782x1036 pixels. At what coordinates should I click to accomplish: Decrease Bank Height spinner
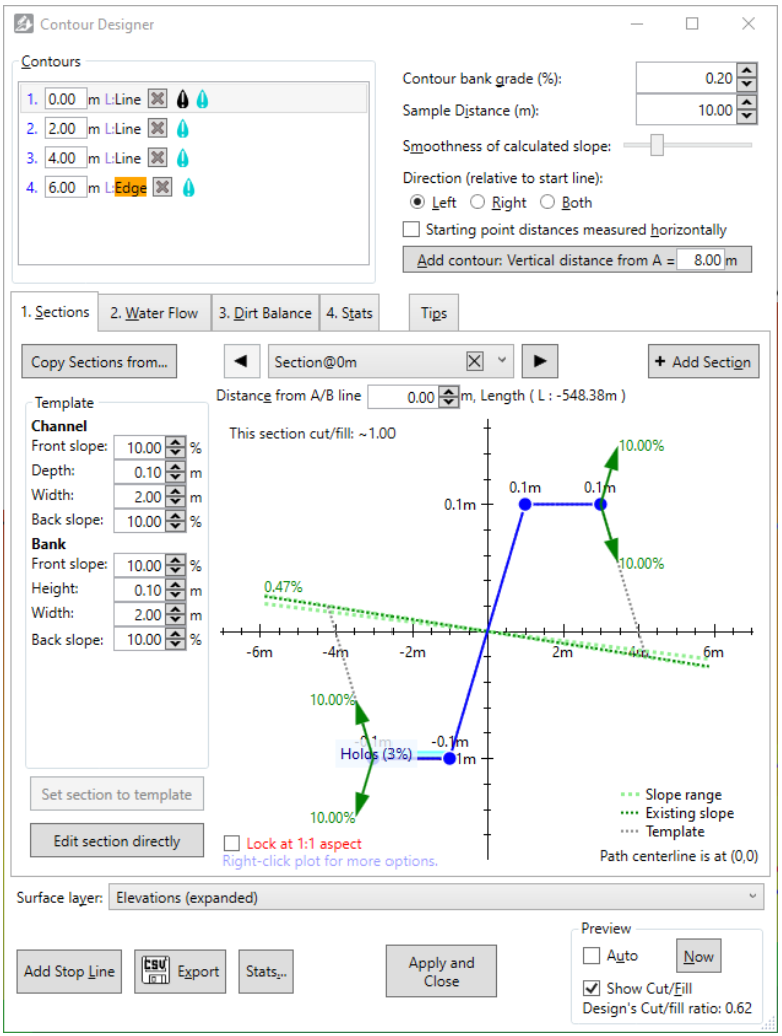pyautogui.click(x=175, y=595)
